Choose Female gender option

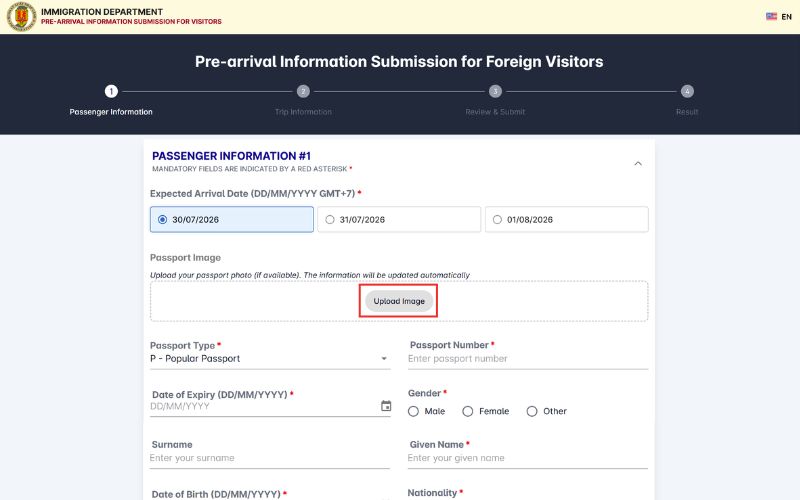click(486, 411)
